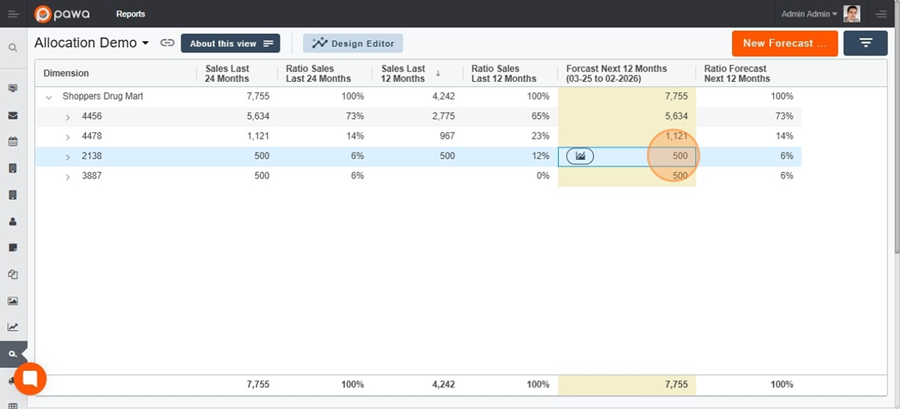Screen dimensions: 900x409
Task: Select forecast cell 500 in row 3887
Action: coord(627,176)
